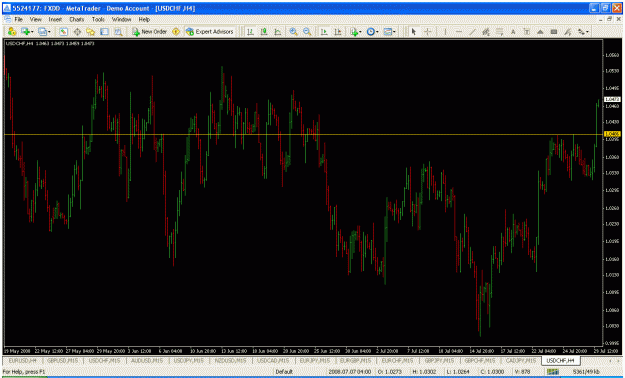The image size is (625, 378).
Task: Toggle the Auto Scroll chart icon
Action: 324,32
